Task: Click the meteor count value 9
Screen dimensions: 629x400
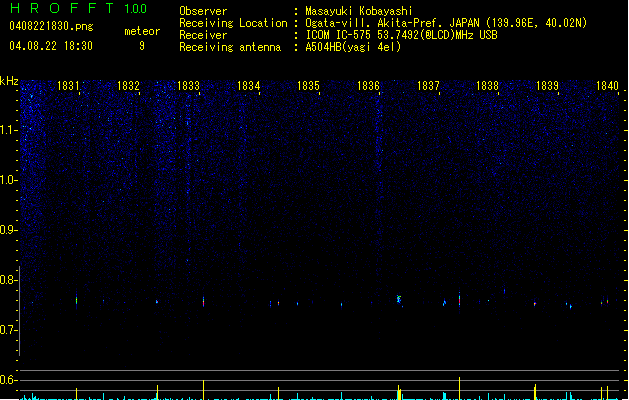Action: [x=142, y=46]
